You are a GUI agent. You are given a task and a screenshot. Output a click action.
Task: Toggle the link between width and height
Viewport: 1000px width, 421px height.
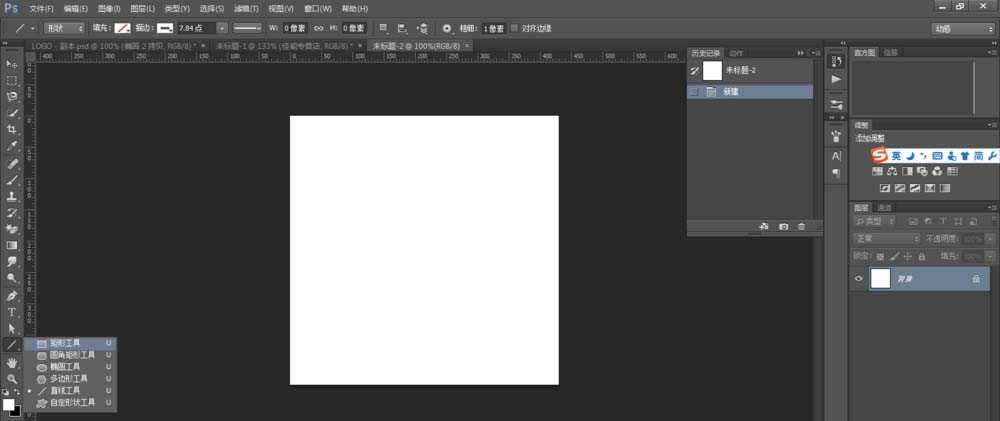[x=319, y=28]
